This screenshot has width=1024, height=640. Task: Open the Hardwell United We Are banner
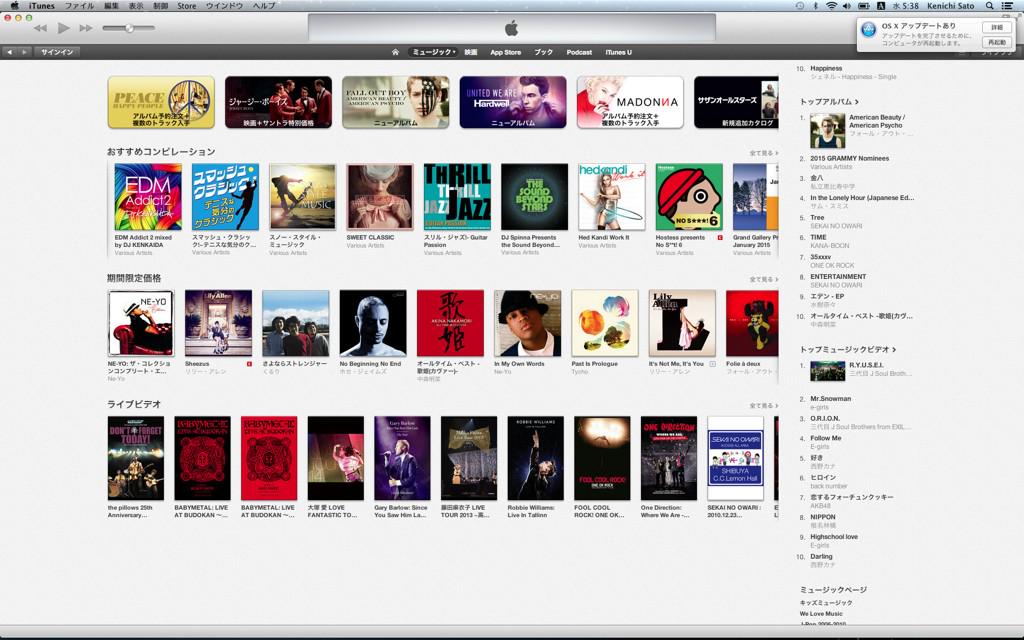tap(513, 102)
